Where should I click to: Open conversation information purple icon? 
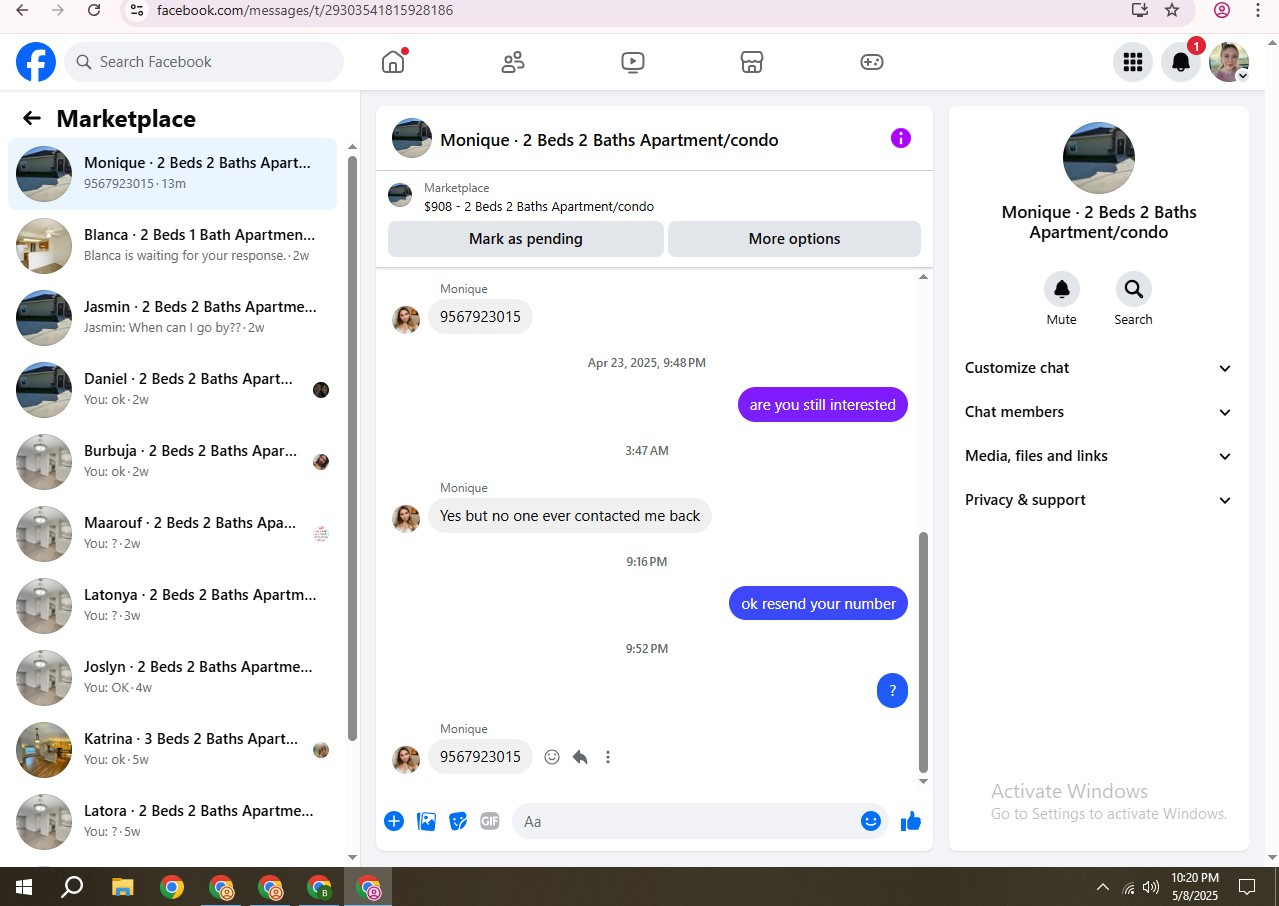point(901,138)
